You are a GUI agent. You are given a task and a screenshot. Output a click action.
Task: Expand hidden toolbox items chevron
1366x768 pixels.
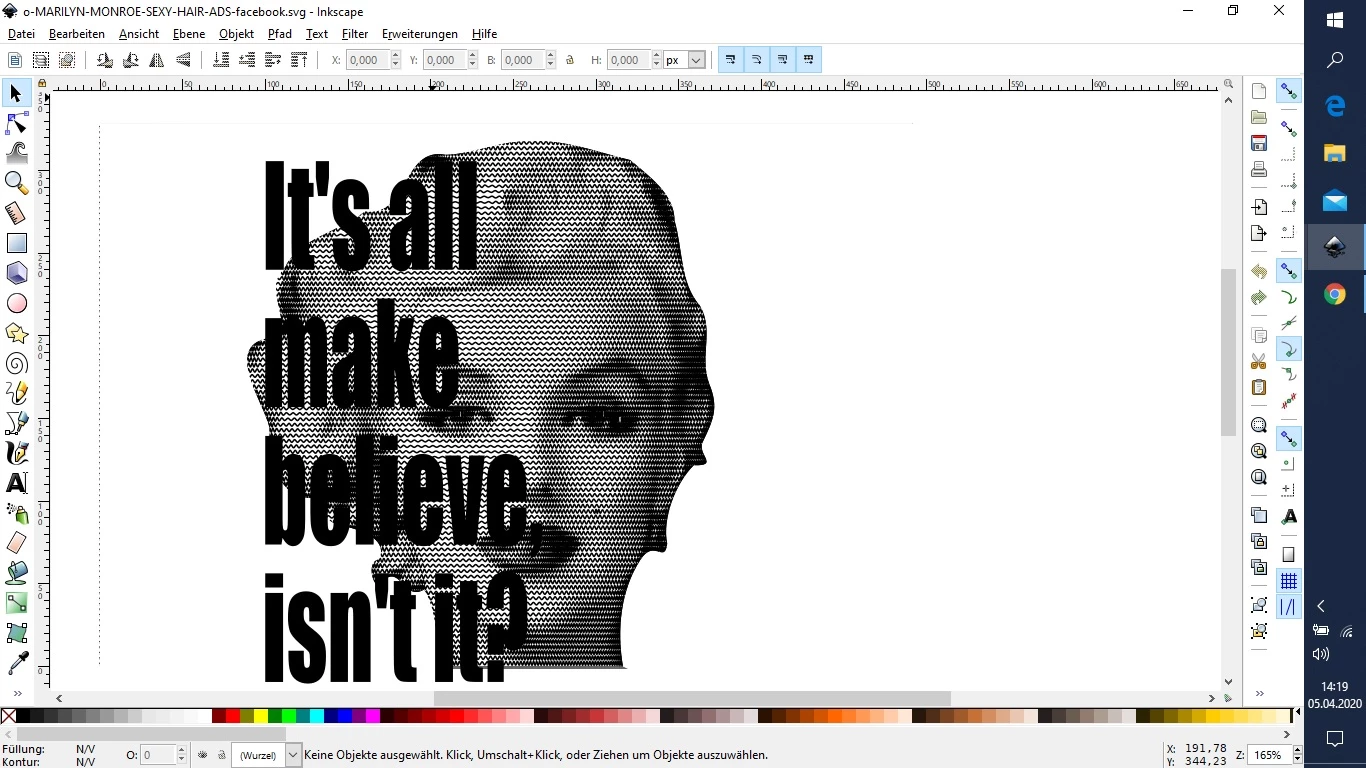(x=17, y=693)
